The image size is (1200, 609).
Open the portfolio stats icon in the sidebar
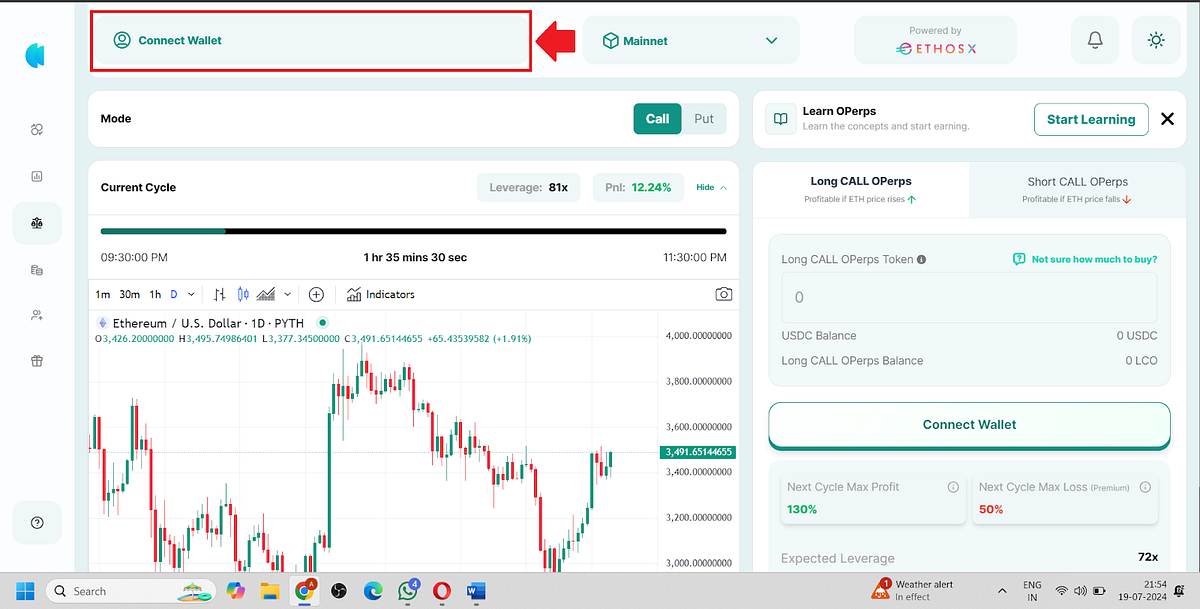[x=37, y=175]
